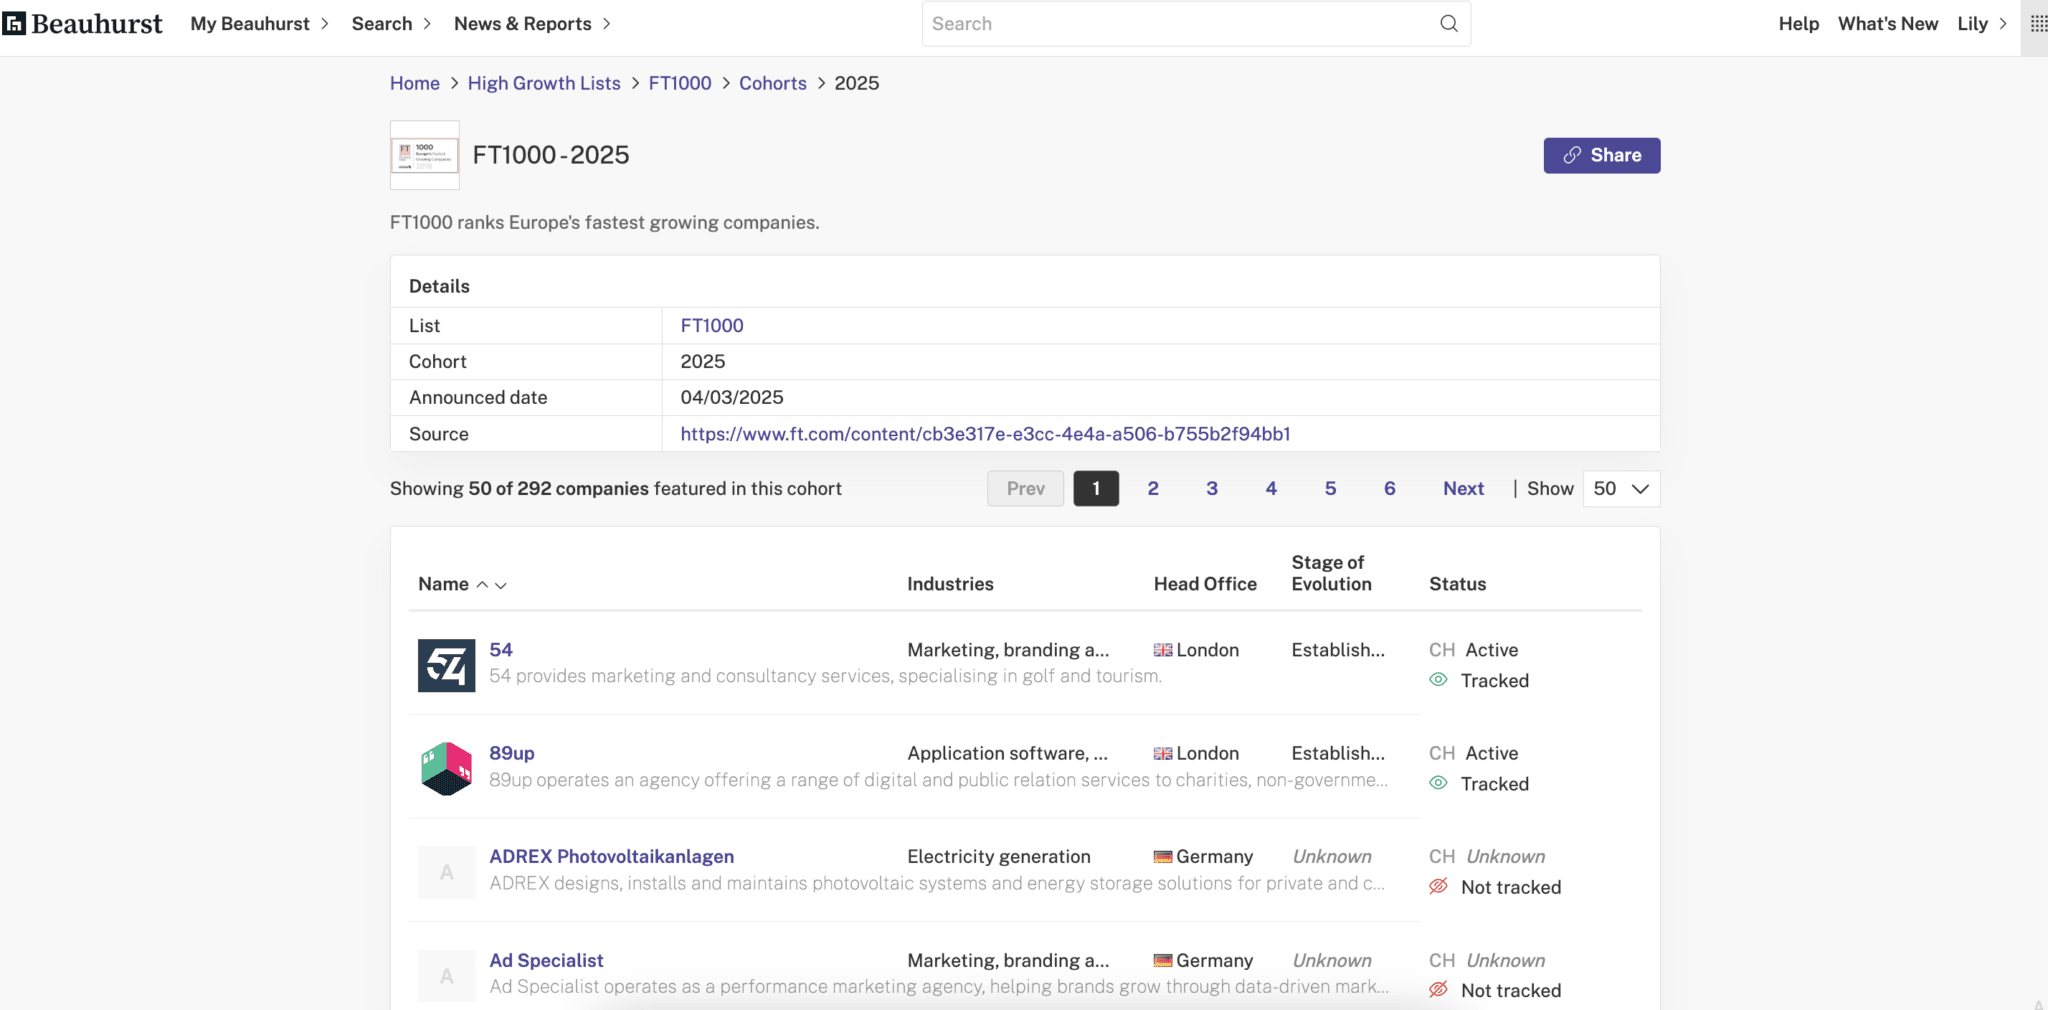Click Electricity generation industry cell
This screenshot has width=2048, height=1010.
point(999,856)
